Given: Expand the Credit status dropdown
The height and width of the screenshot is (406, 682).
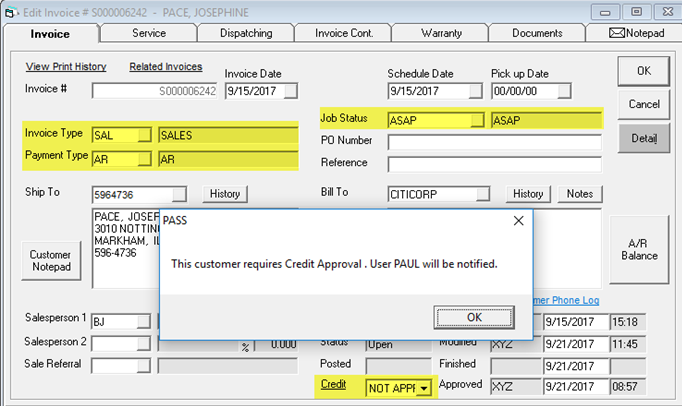Looking at the screenshot, I should pyautogui.click(x=423, y=388).
